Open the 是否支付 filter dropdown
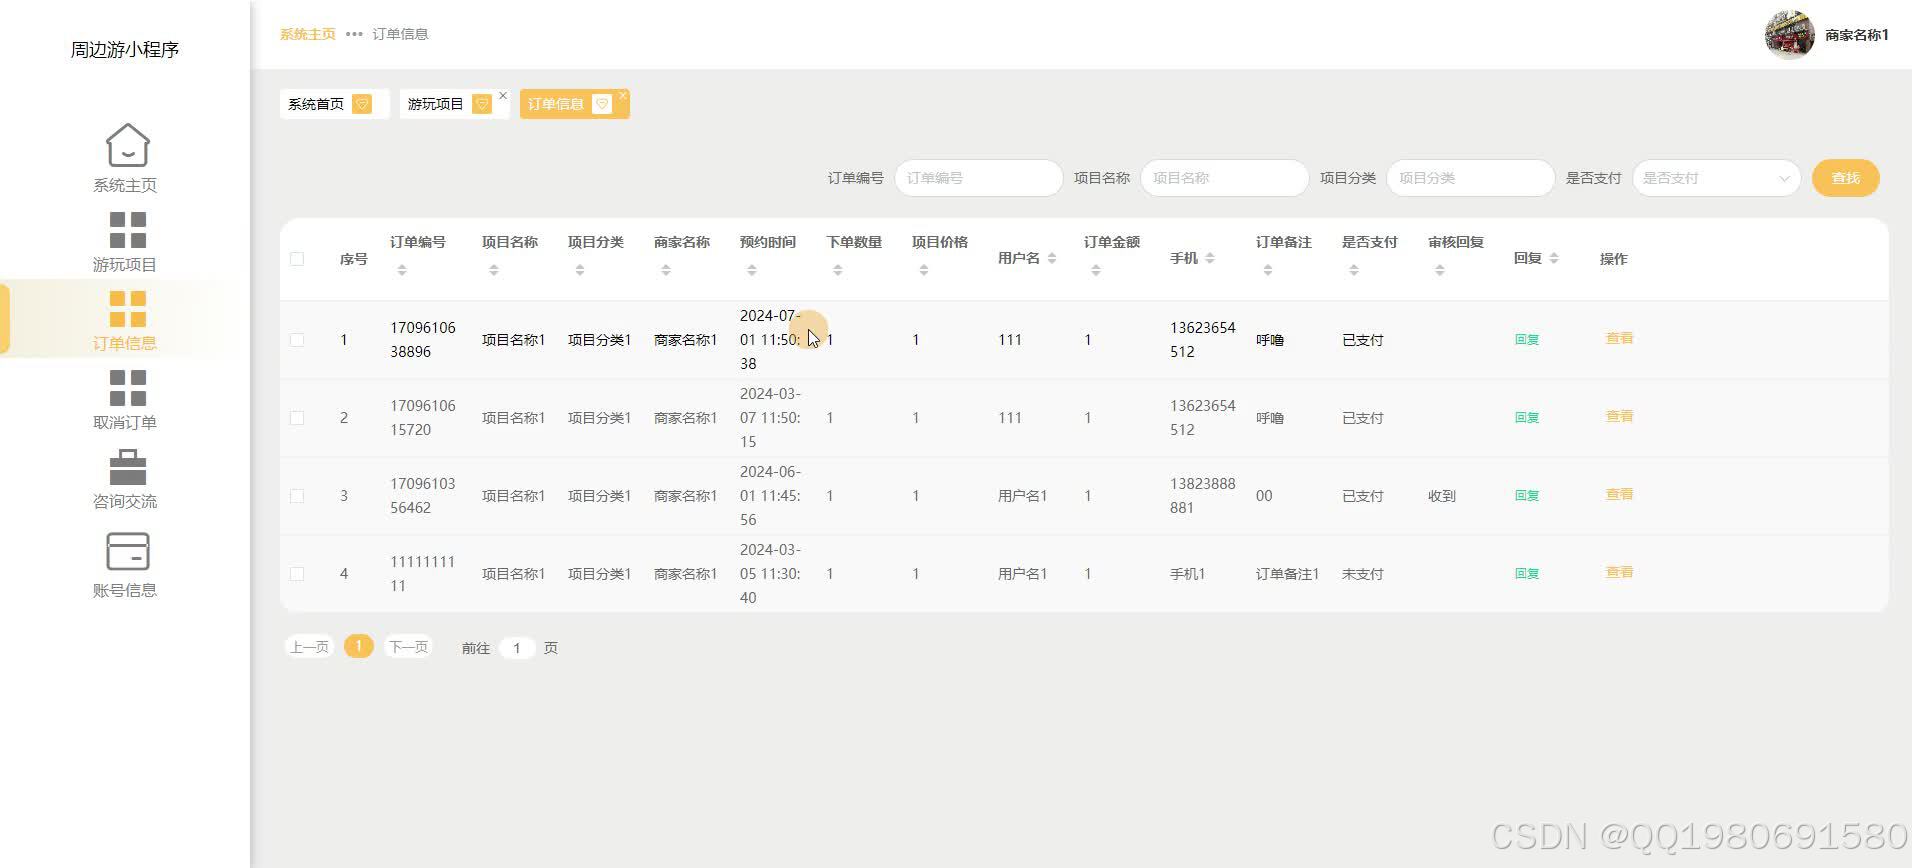 1716,178
